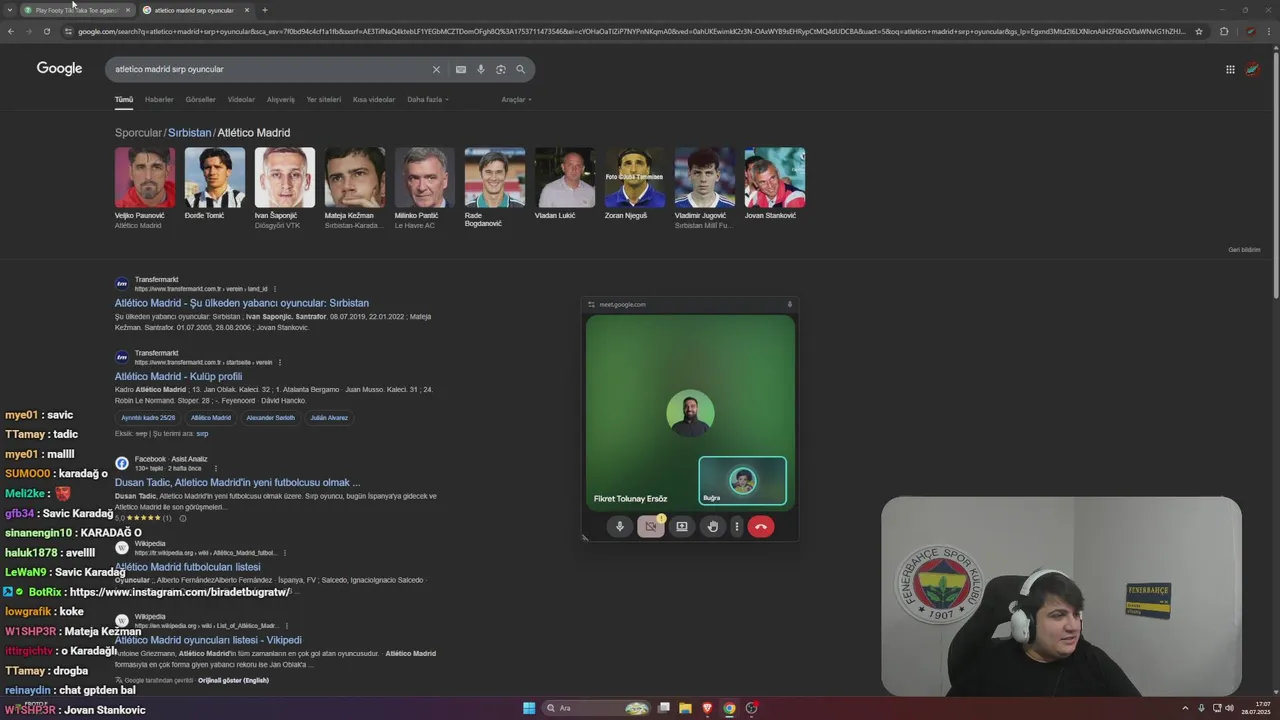Click the Sporcular breadcrumb link
1280x720 pixels.
coord(138,132)
